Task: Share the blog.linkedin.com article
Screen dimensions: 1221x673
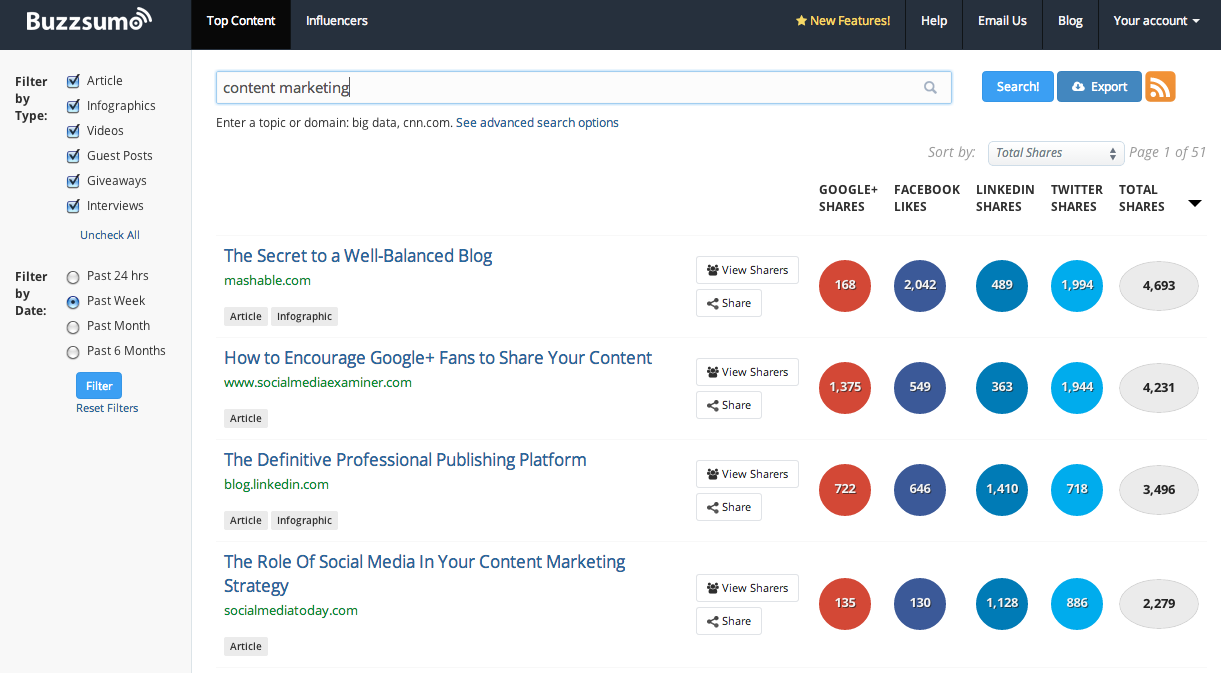Action: pos(729,507)
